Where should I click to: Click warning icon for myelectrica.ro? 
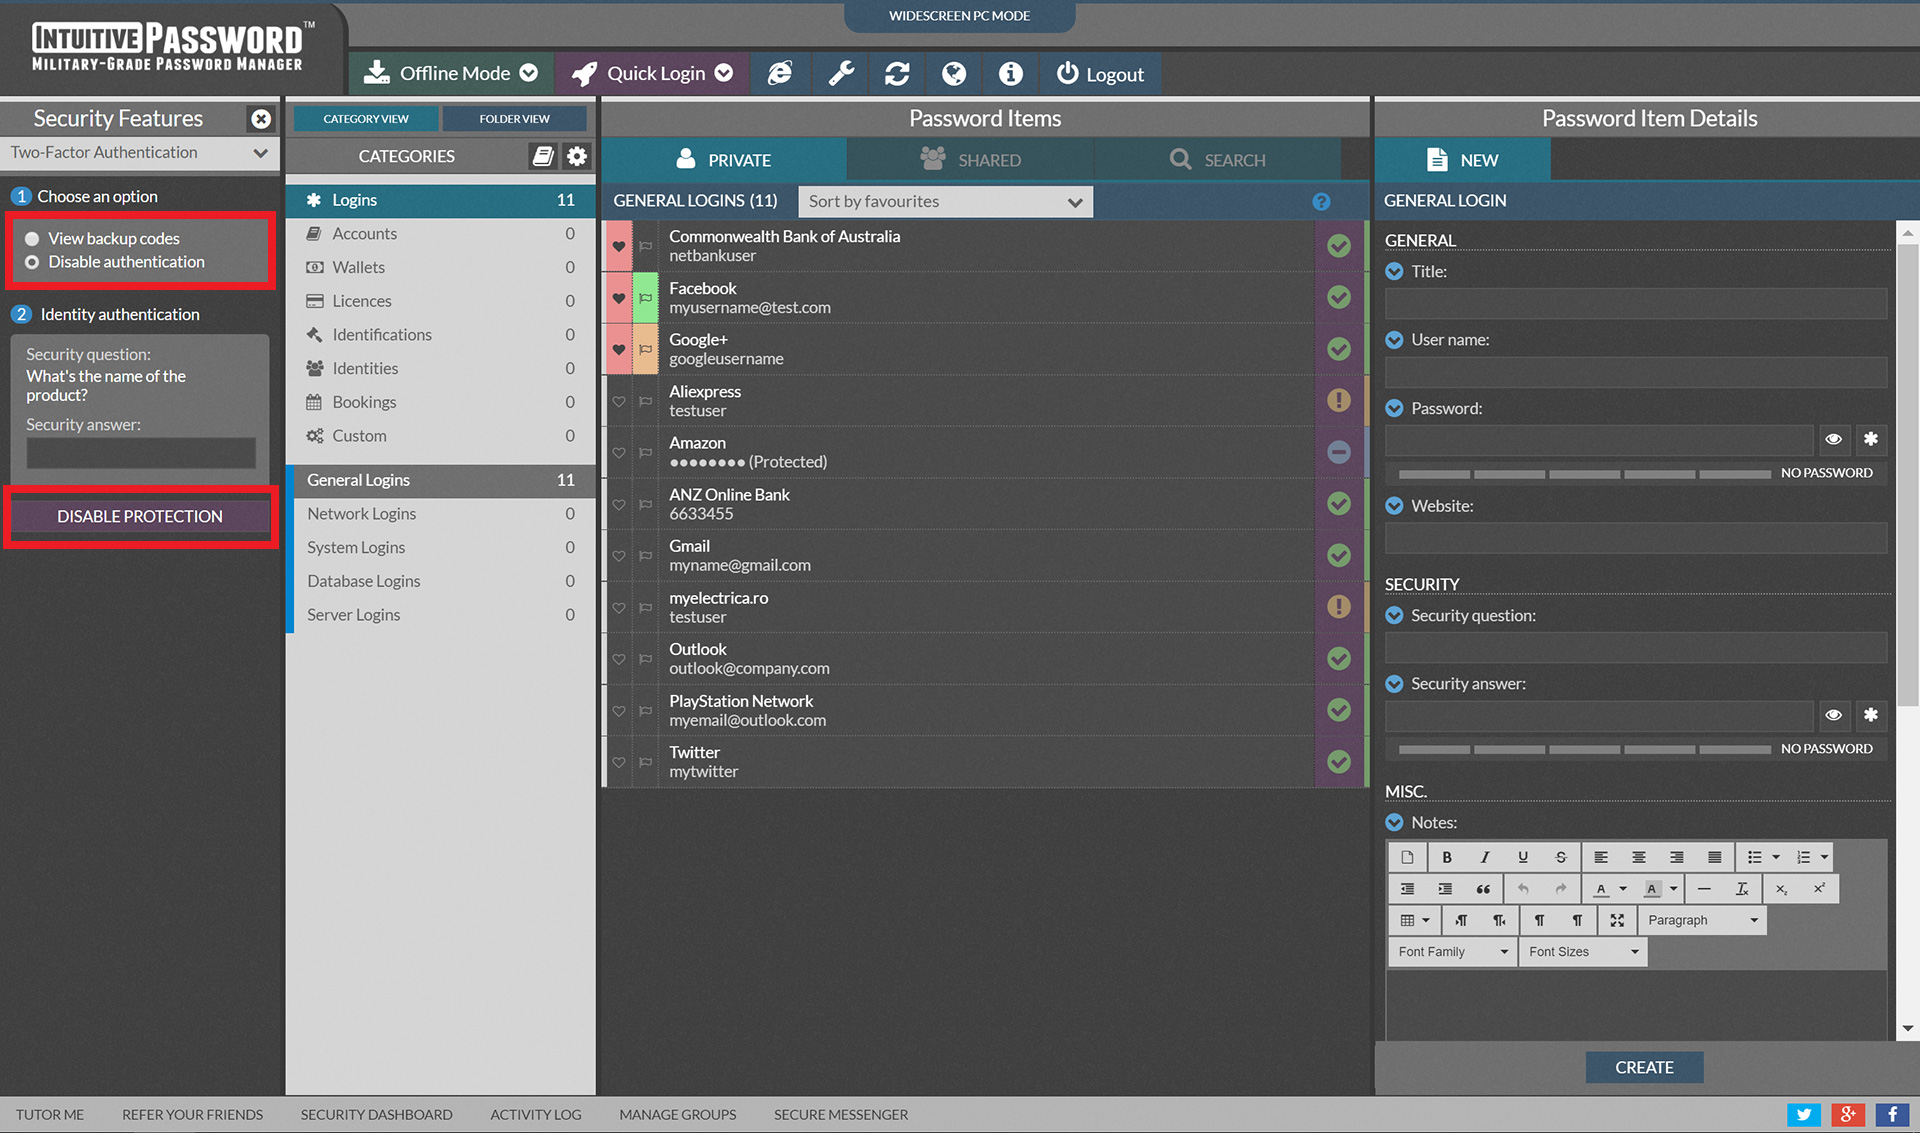click(x=1339, y=607)
